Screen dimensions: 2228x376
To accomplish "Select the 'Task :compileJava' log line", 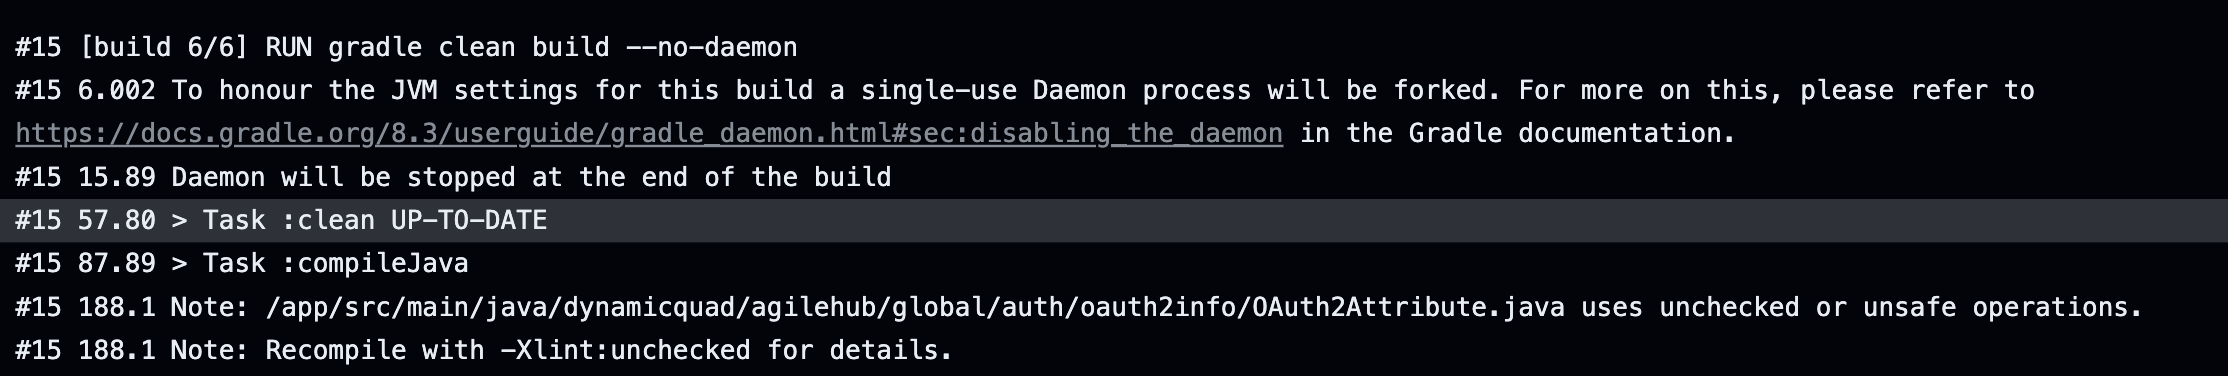I will (x=242, y=263).
